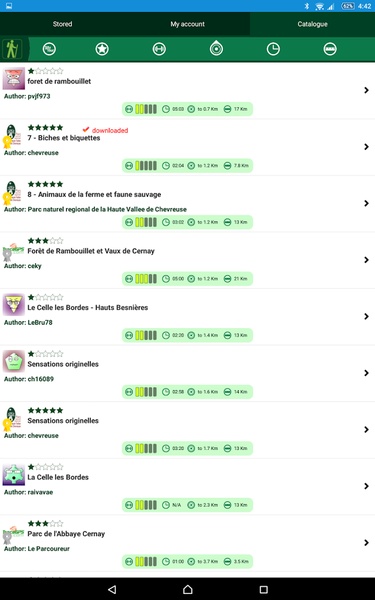This screenshot has width=375, height=600.
Task: Select the Catalogue tab
Action: click(313, 24)
